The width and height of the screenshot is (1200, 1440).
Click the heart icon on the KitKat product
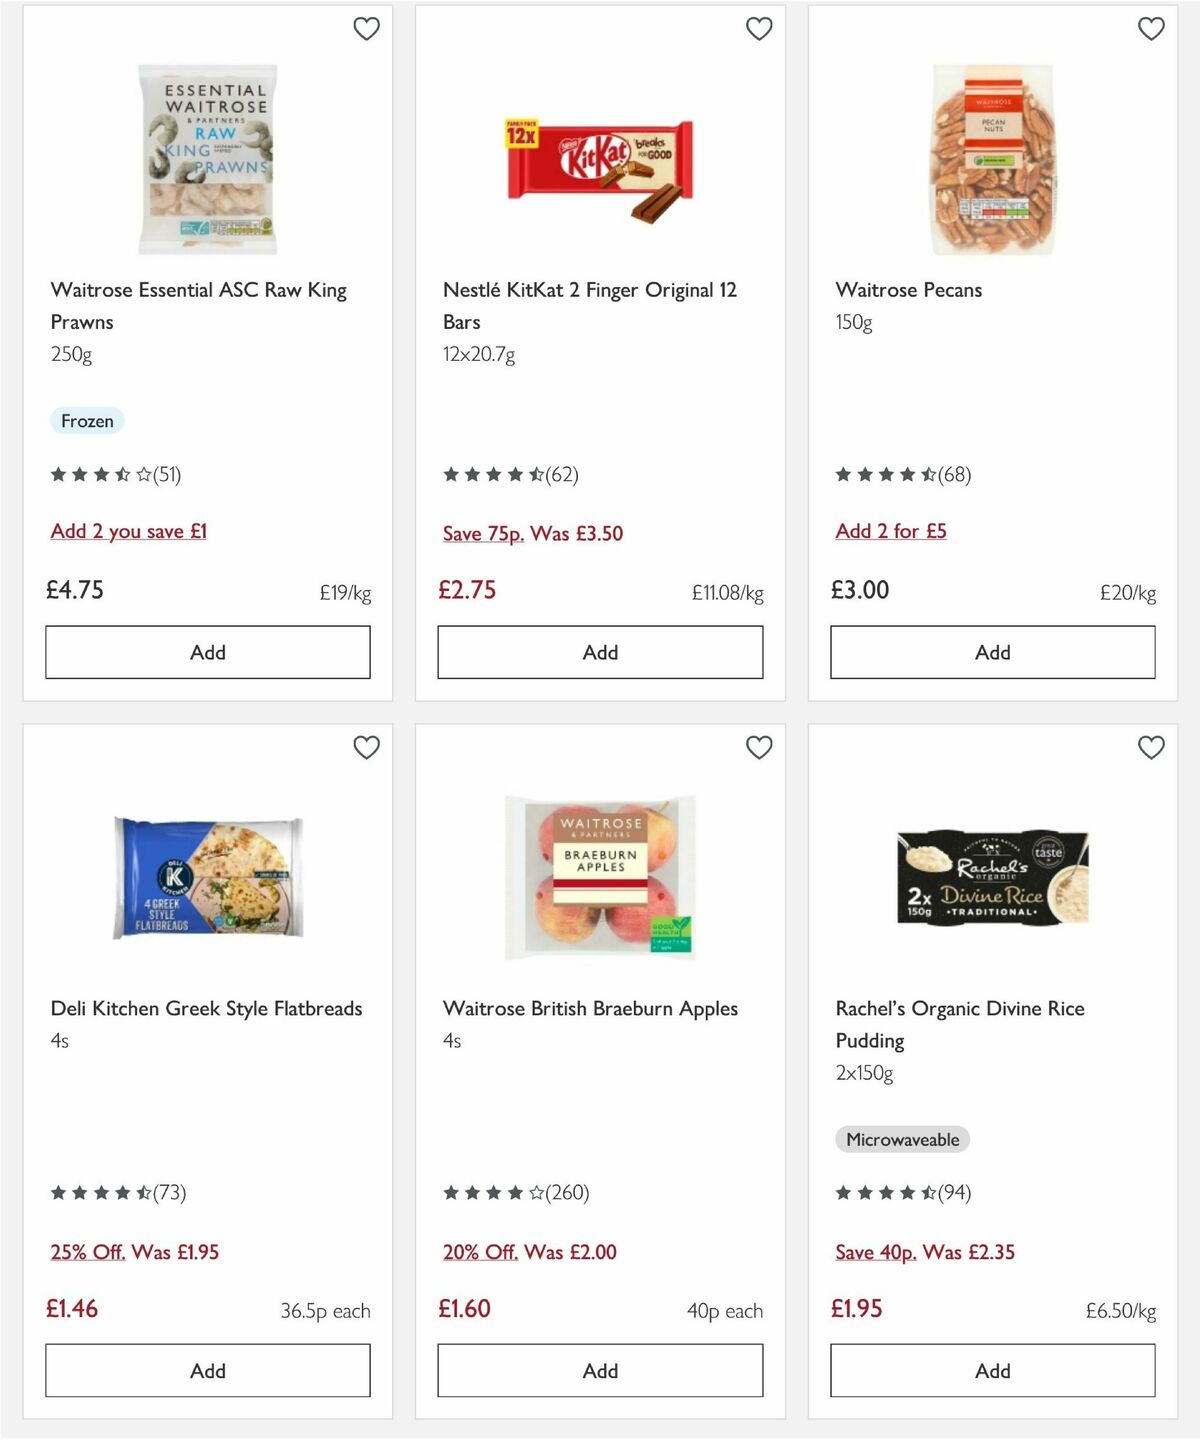(759, 29)
